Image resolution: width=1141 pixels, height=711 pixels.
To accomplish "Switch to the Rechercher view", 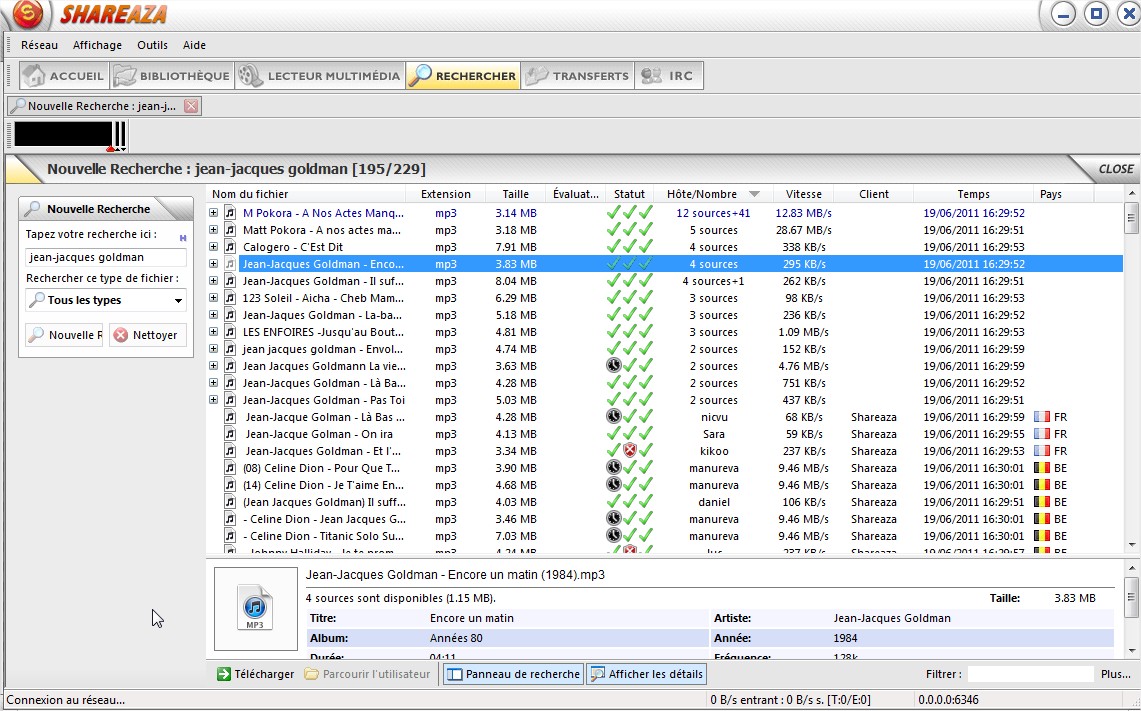I will (x=463, y=76).
